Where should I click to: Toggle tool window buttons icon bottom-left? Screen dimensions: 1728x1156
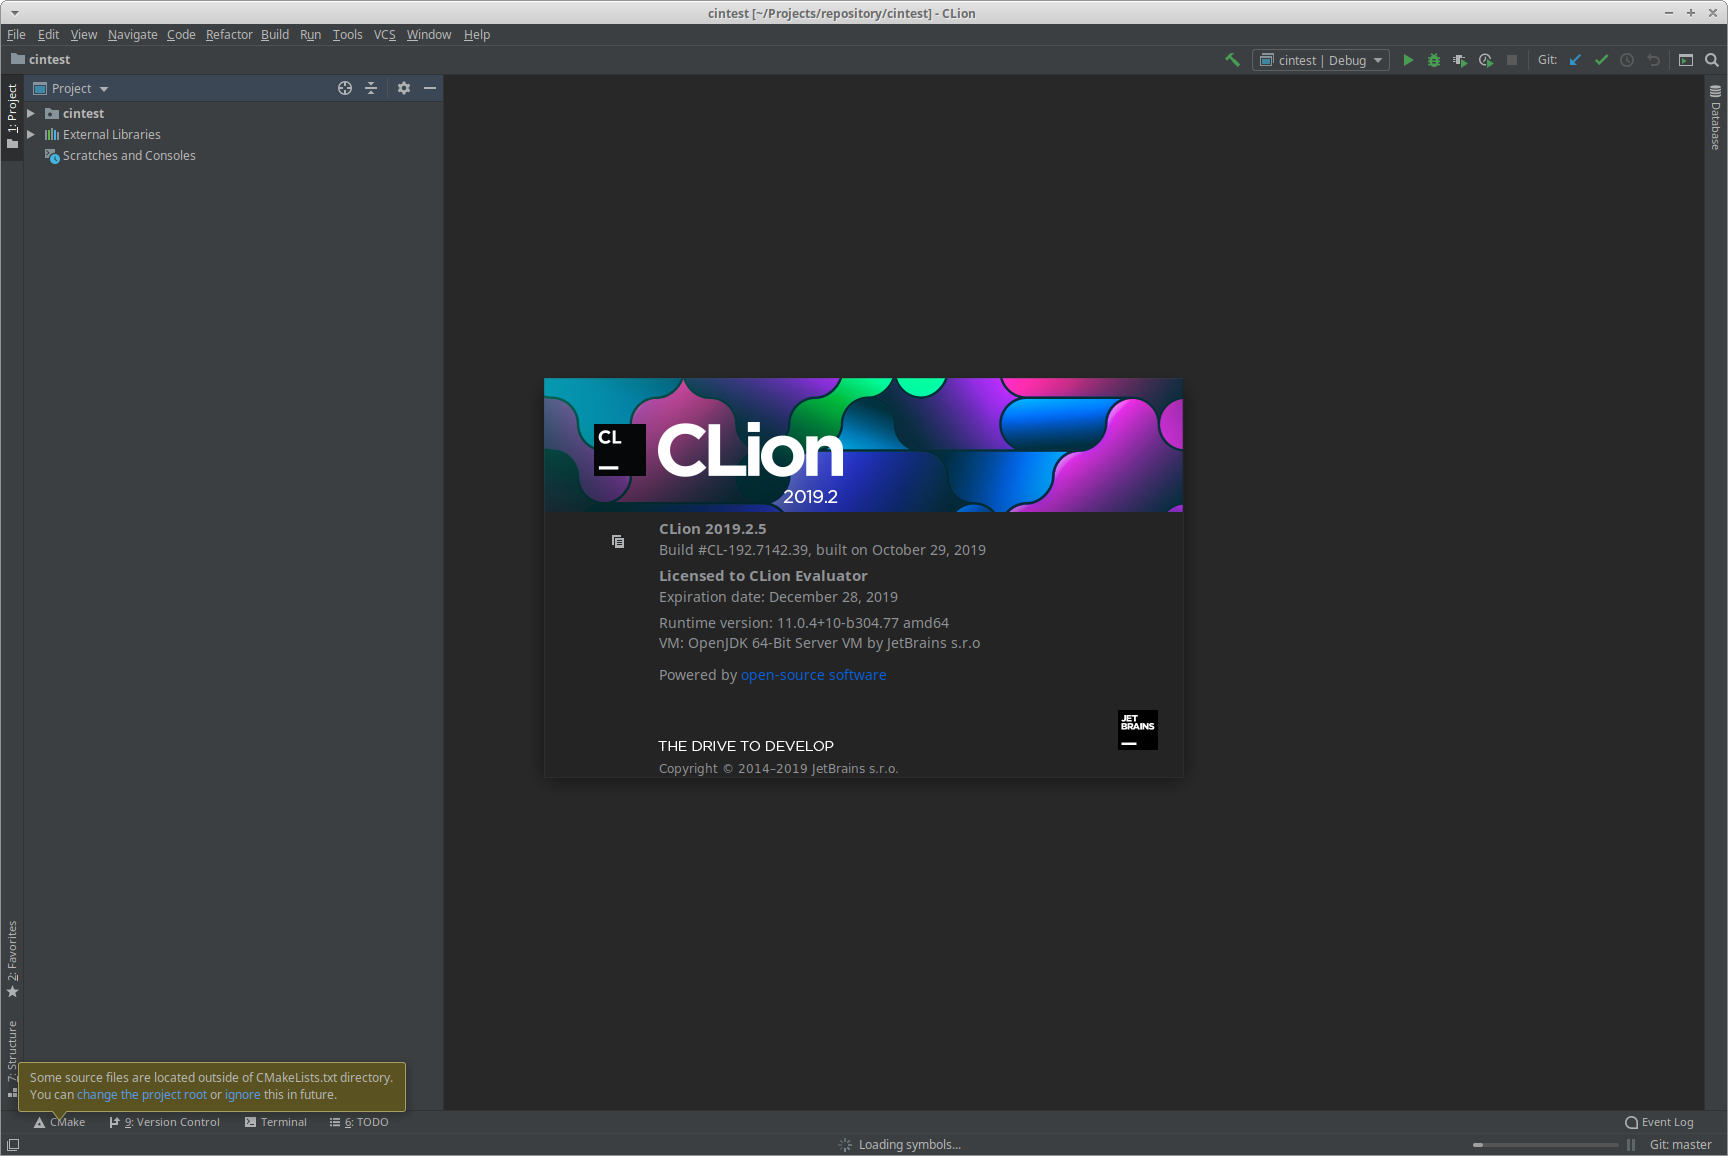13,1145
